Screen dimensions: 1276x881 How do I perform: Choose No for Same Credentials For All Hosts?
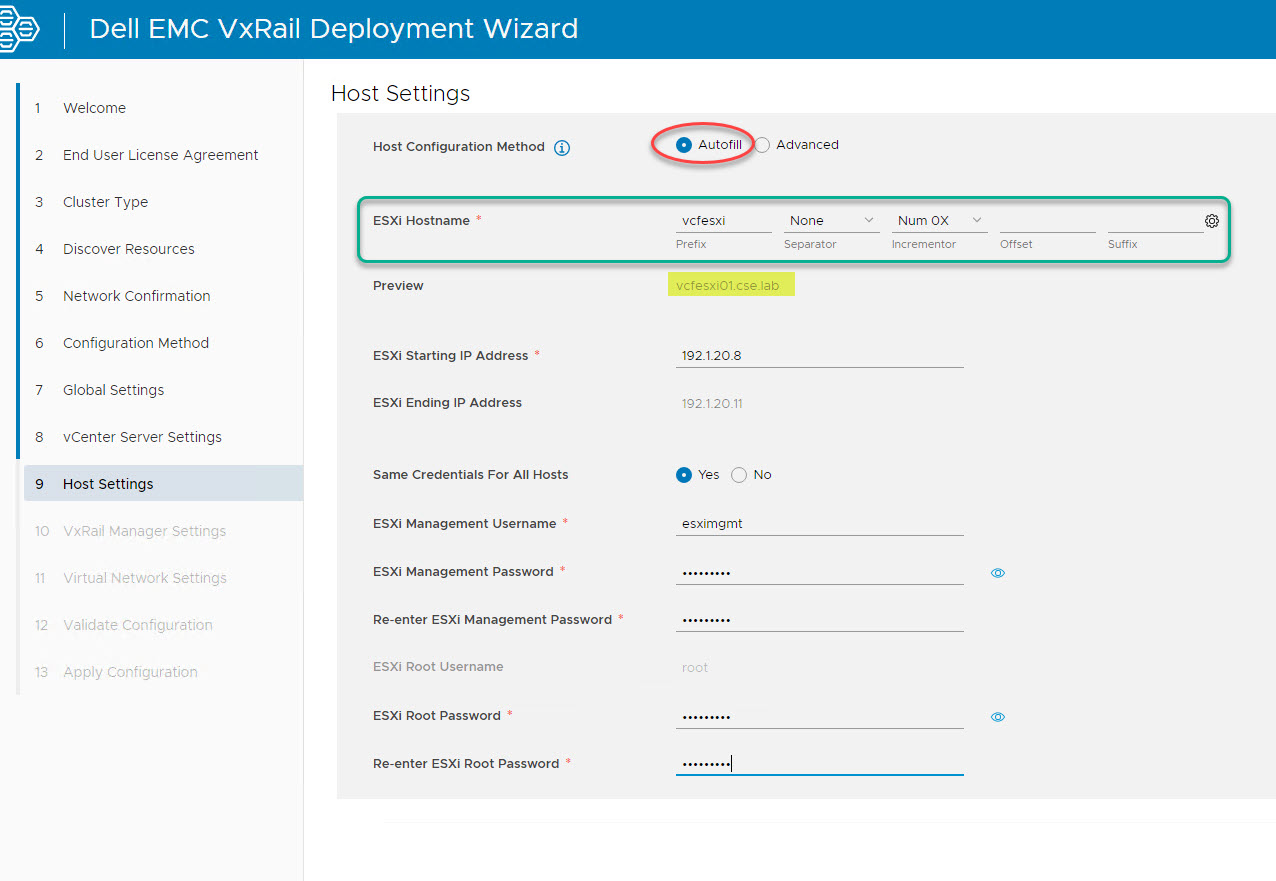tap(739, 475)
